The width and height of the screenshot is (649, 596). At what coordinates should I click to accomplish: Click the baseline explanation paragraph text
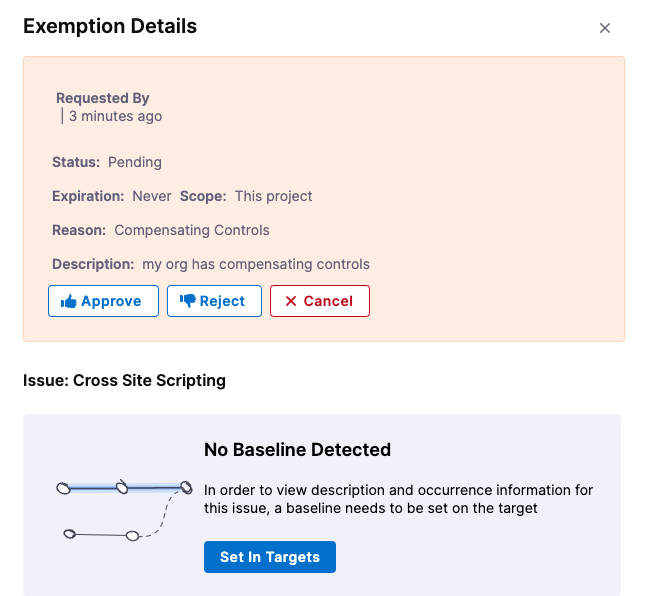[x=398, y=499]
